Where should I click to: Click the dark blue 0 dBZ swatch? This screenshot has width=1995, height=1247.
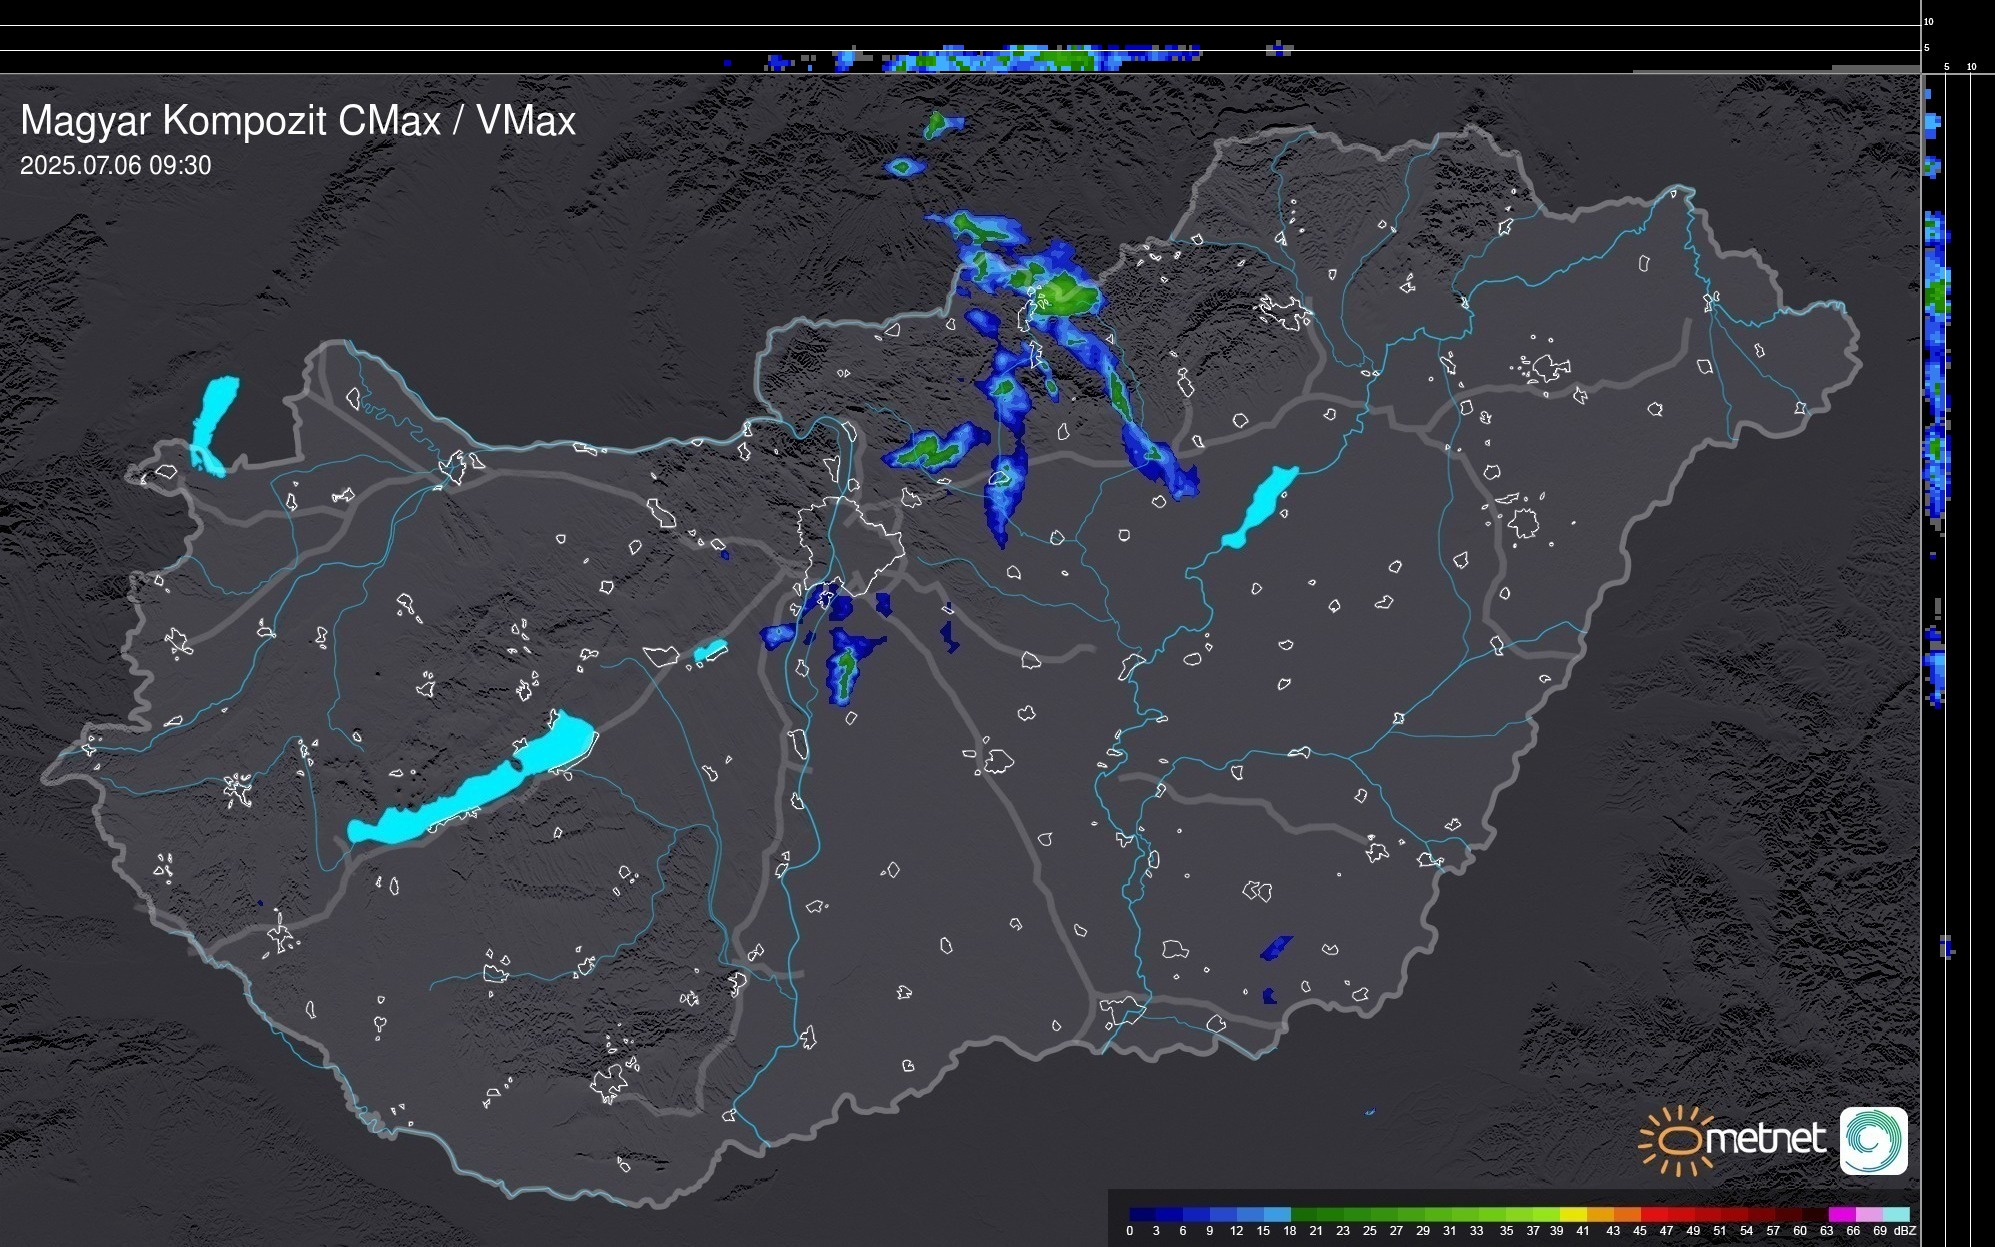pos(1141,1214)
